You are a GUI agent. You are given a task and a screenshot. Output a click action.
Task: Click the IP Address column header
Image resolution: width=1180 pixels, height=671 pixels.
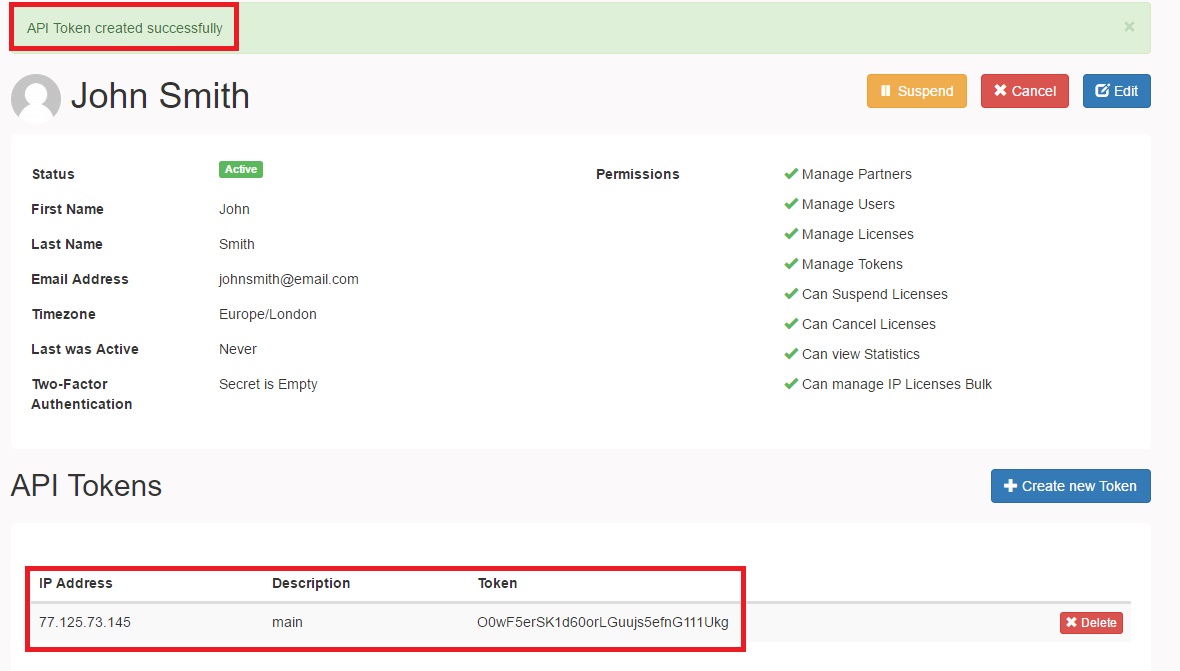point(75,583)
